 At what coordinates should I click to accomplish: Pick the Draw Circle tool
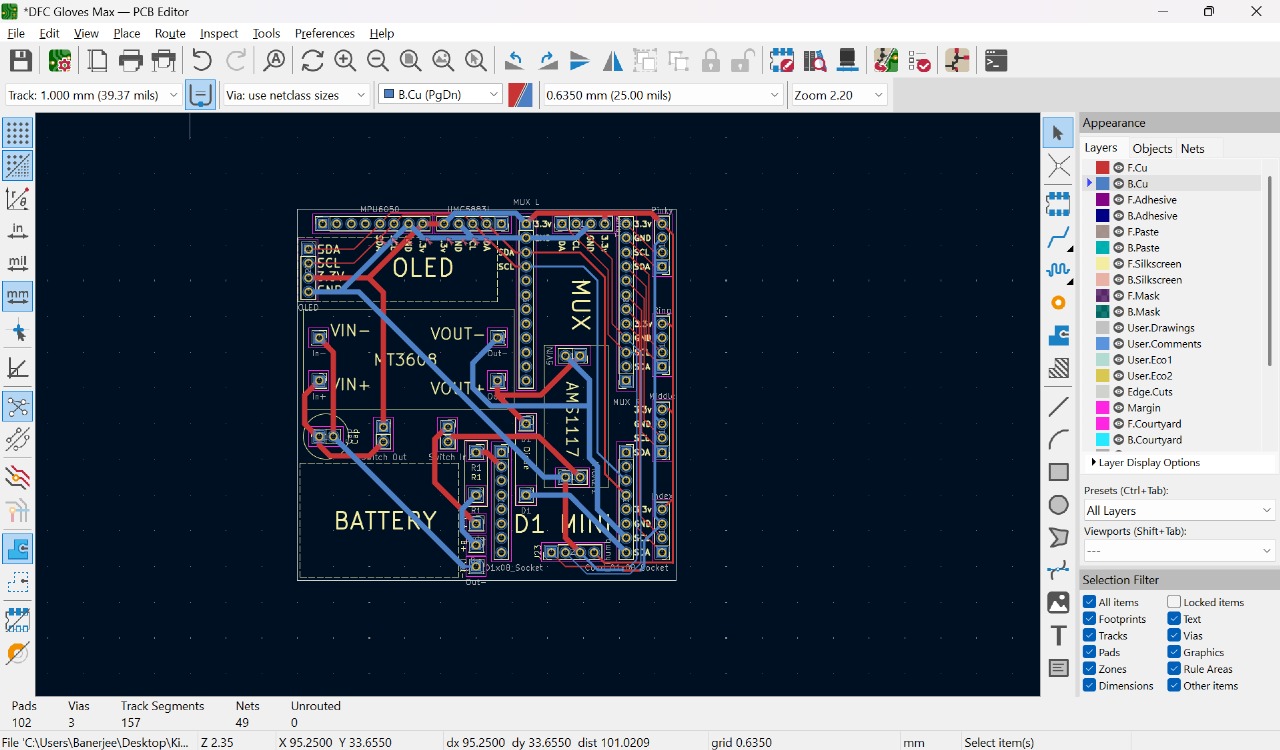[1058, 505]
